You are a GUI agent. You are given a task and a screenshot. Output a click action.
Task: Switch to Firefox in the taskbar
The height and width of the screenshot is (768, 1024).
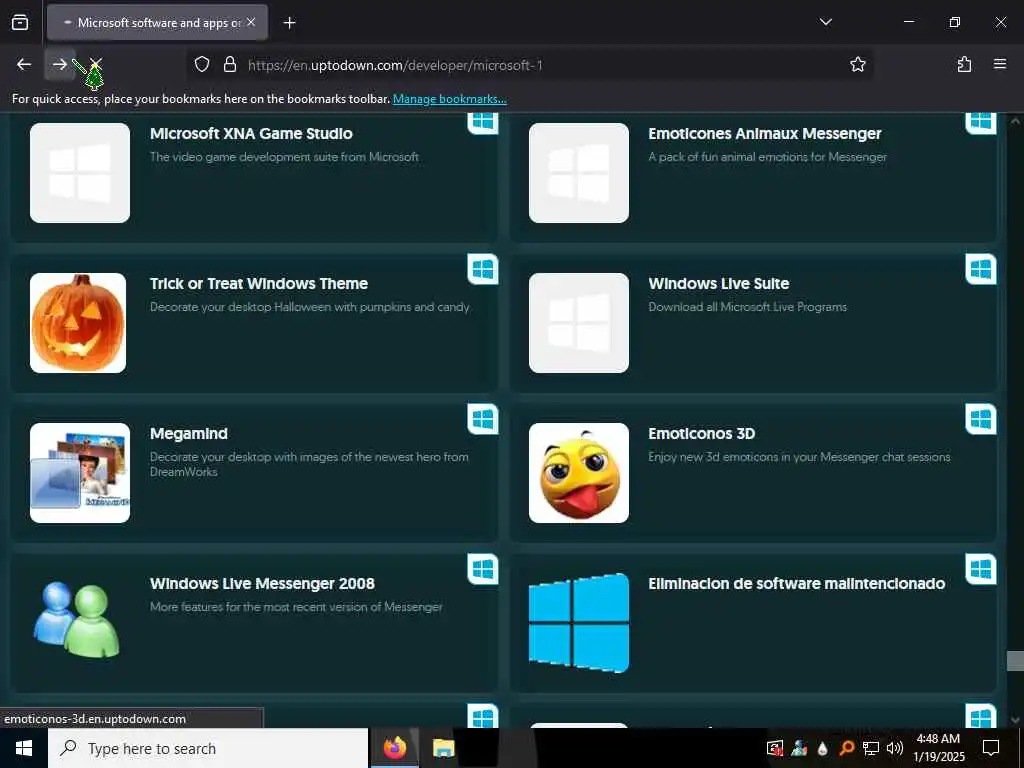(x=394, y=748)
